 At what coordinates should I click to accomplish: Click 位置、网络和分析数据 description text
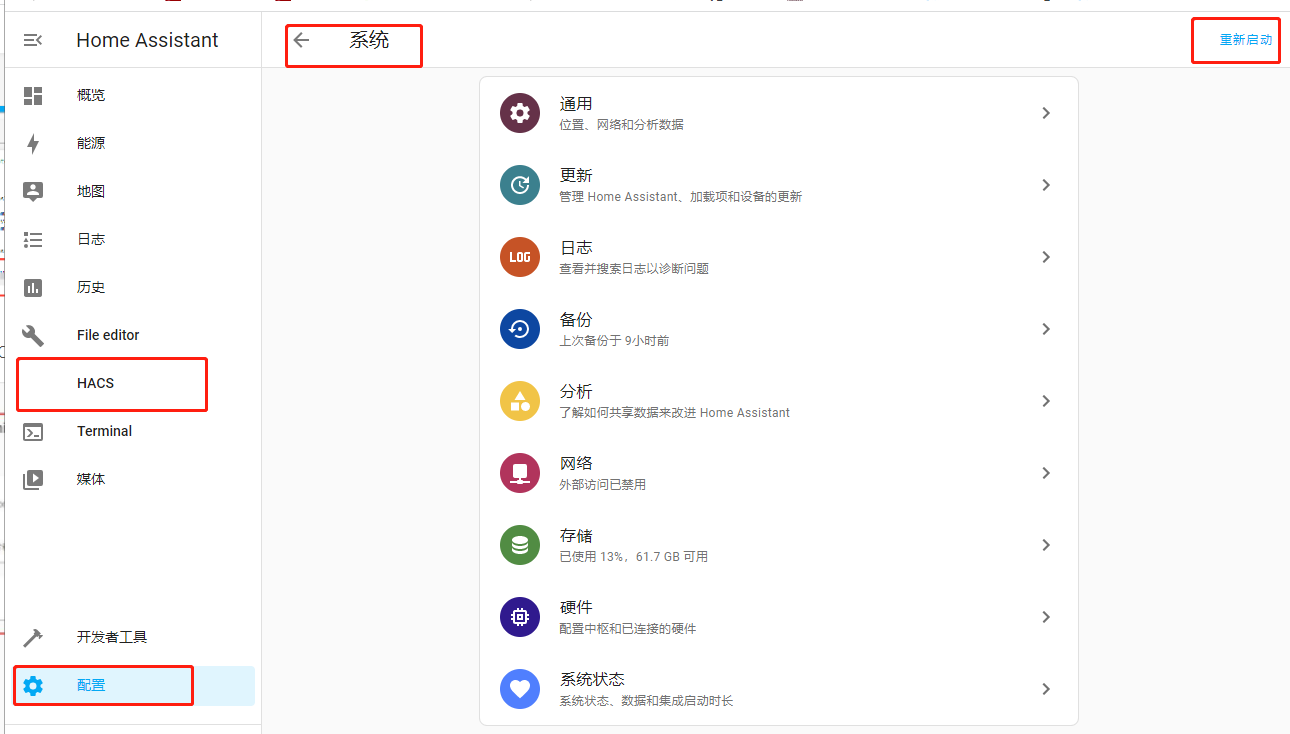621,125
